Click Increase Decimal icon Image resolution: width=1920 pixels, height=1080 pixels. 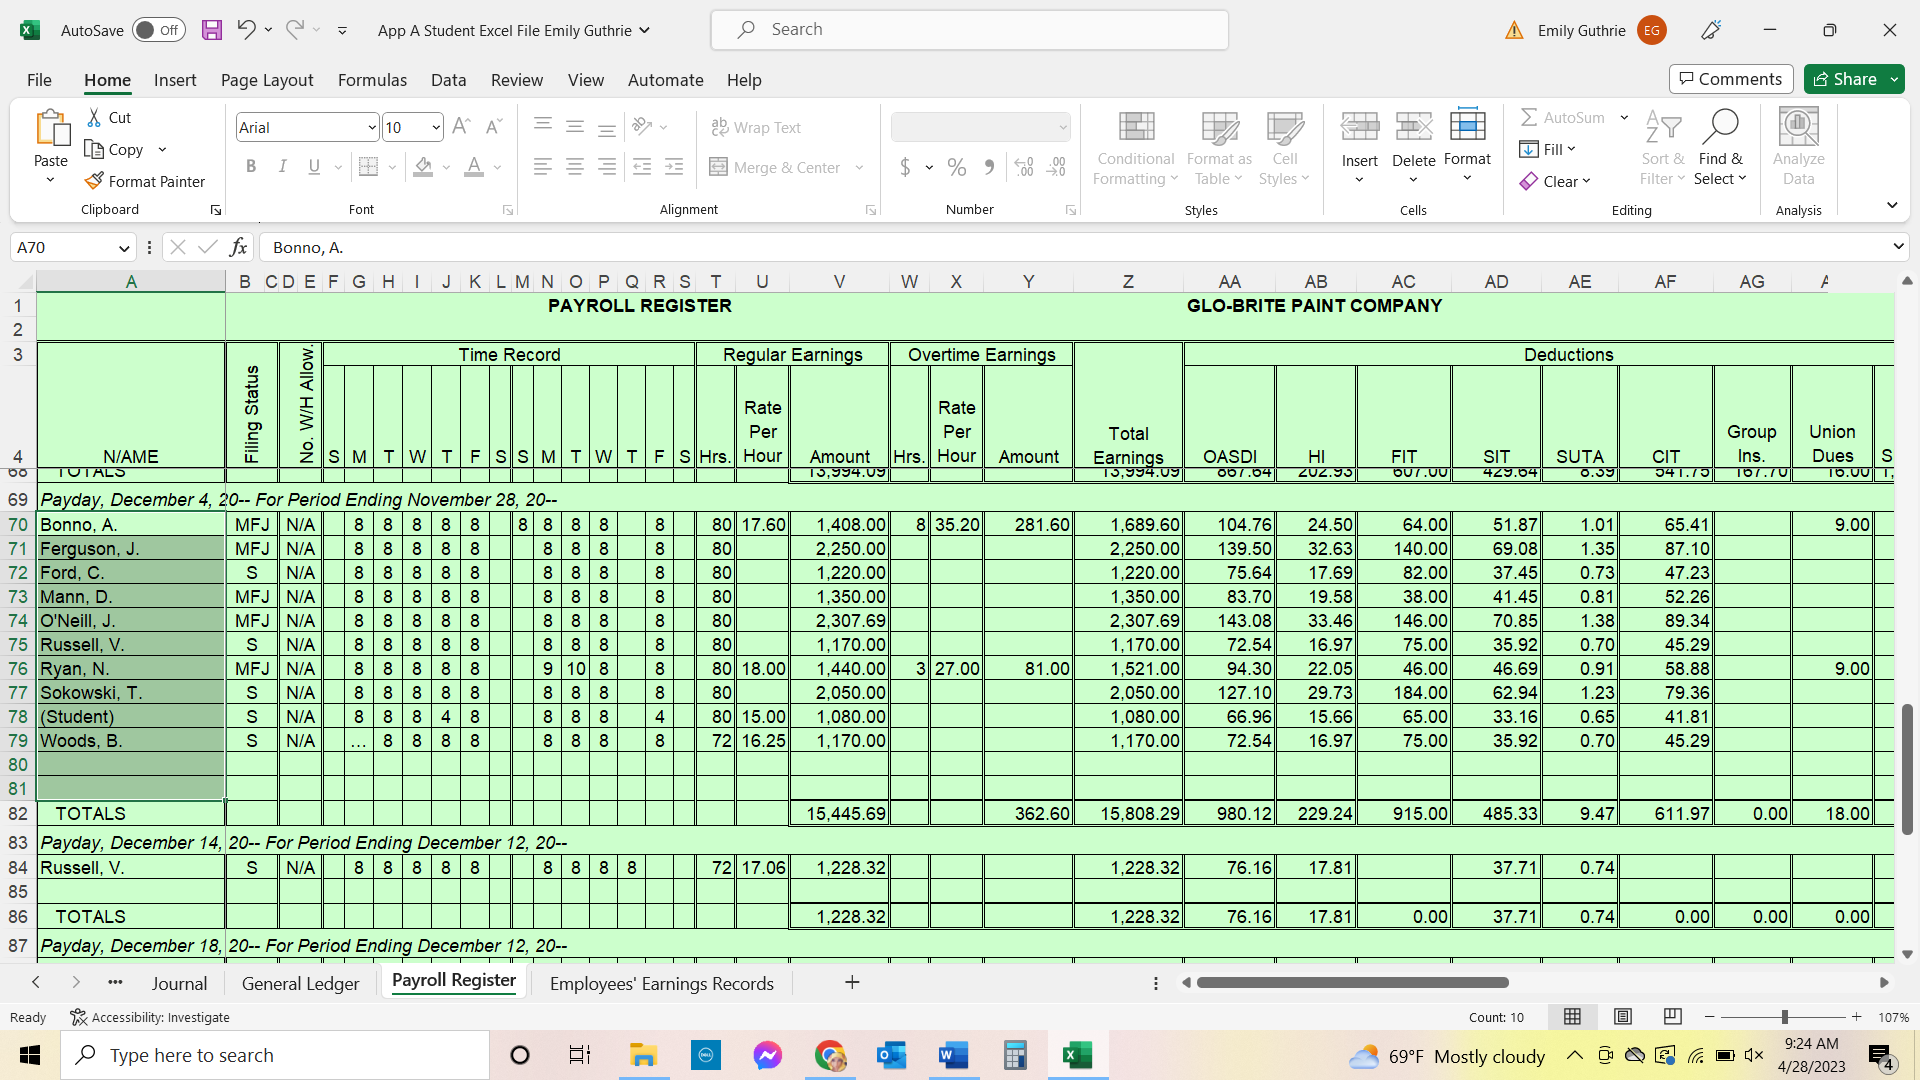[1024, 167]
